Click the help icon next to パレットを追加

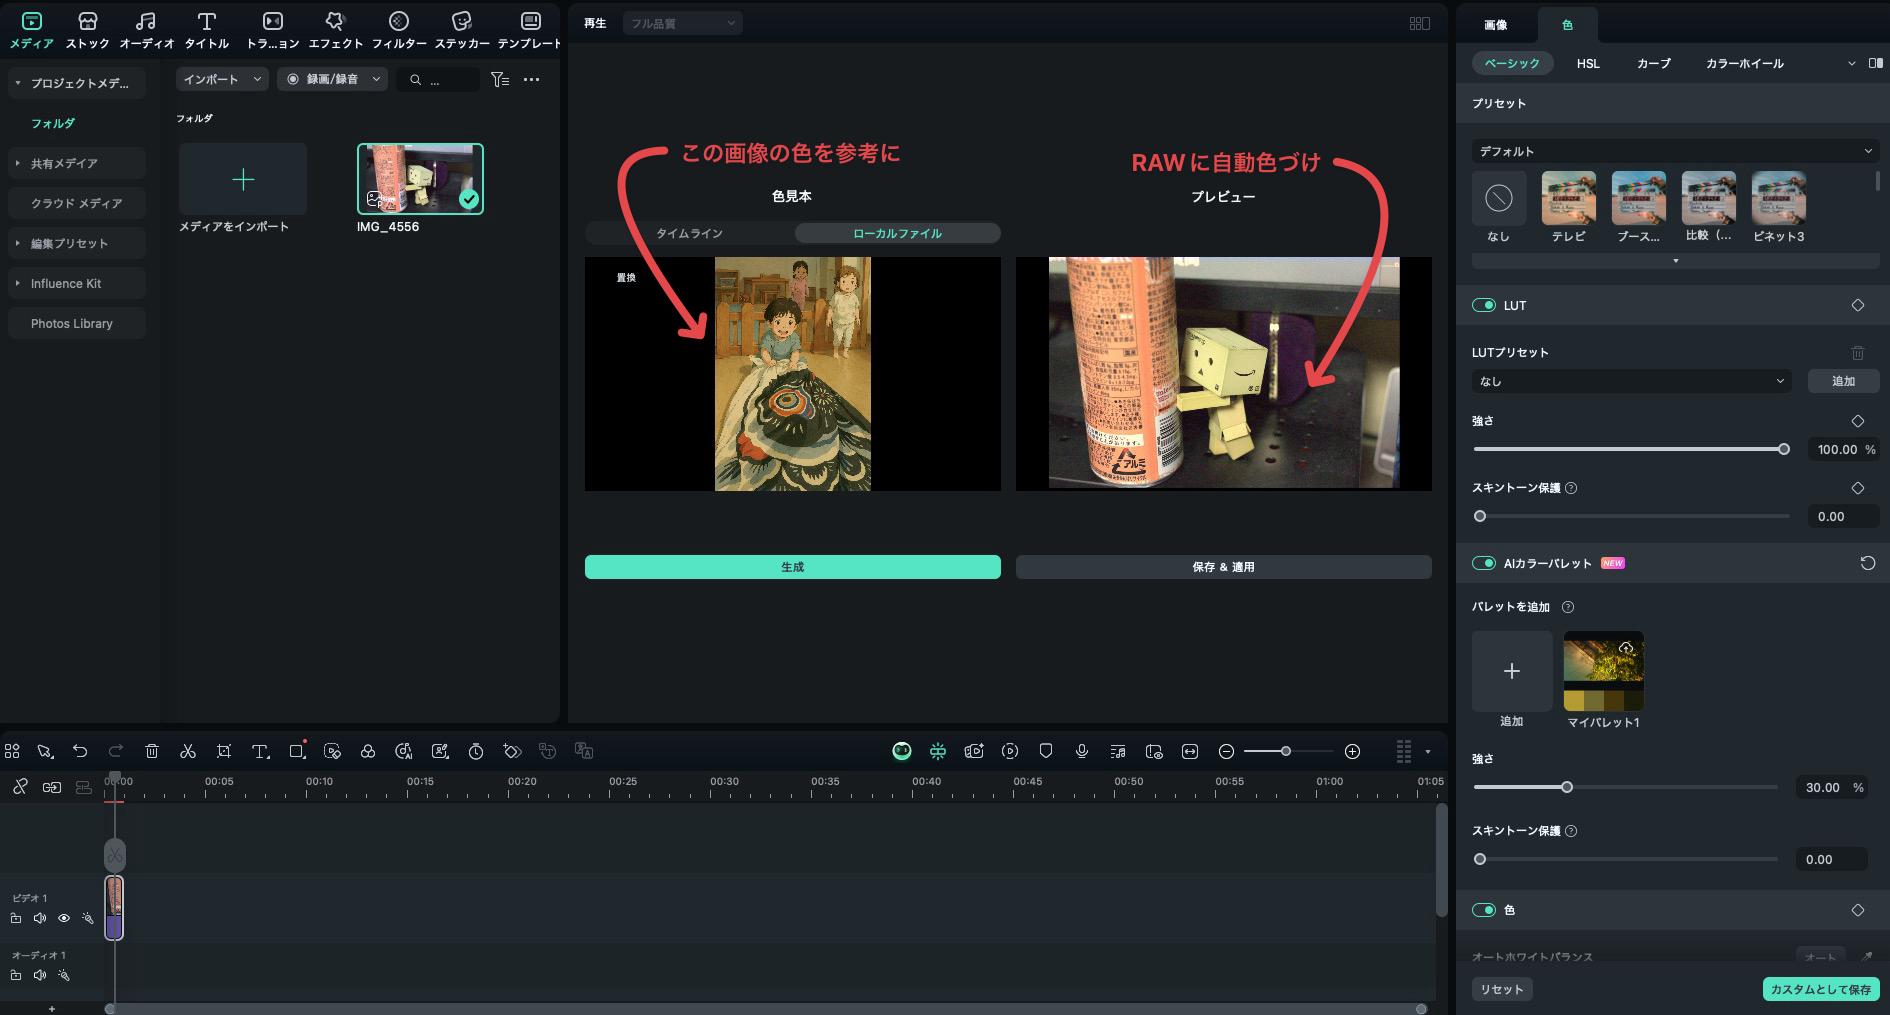point(1568,607)
